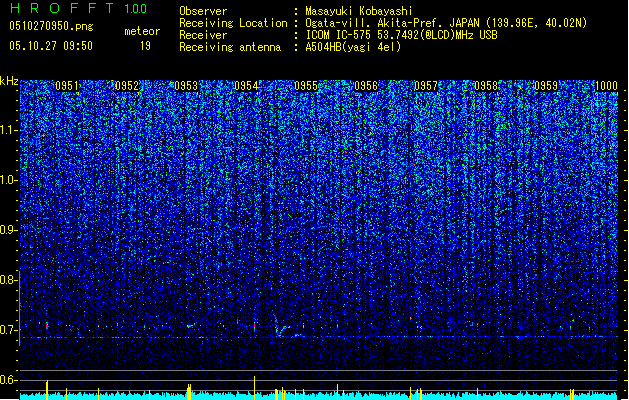Viewport: 629px width, 400px height.
Task: Click the meteor label
Action: point(142,31)
